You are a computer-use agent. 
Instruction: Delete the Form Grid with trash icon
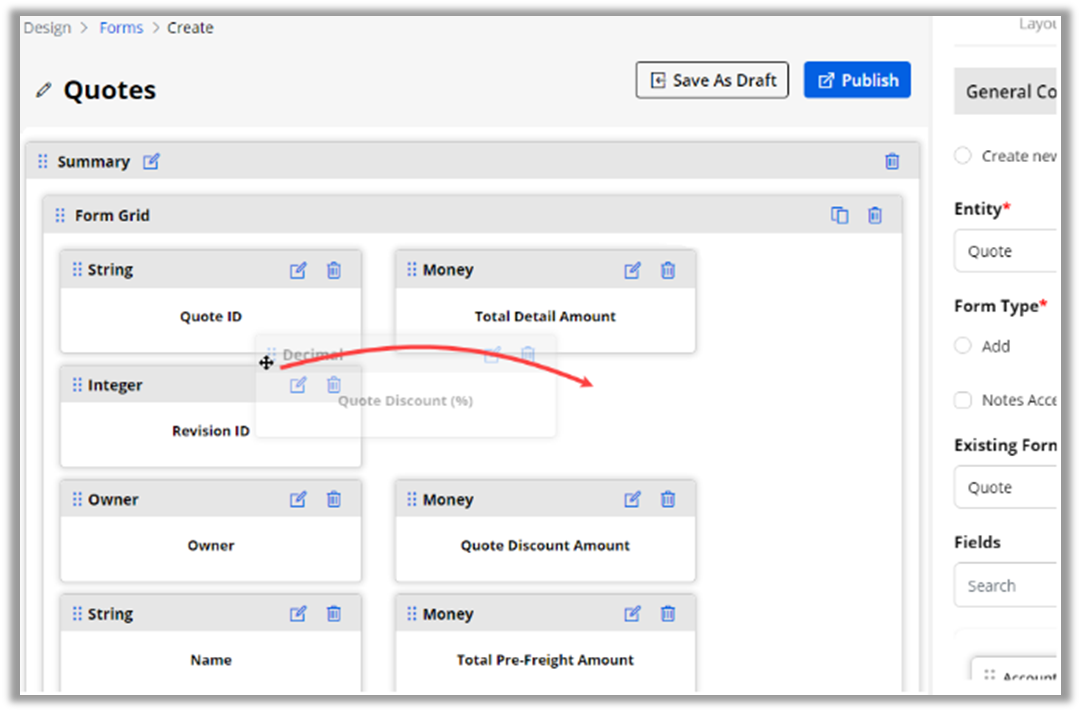pyautogui.click(x=875, y=215)
